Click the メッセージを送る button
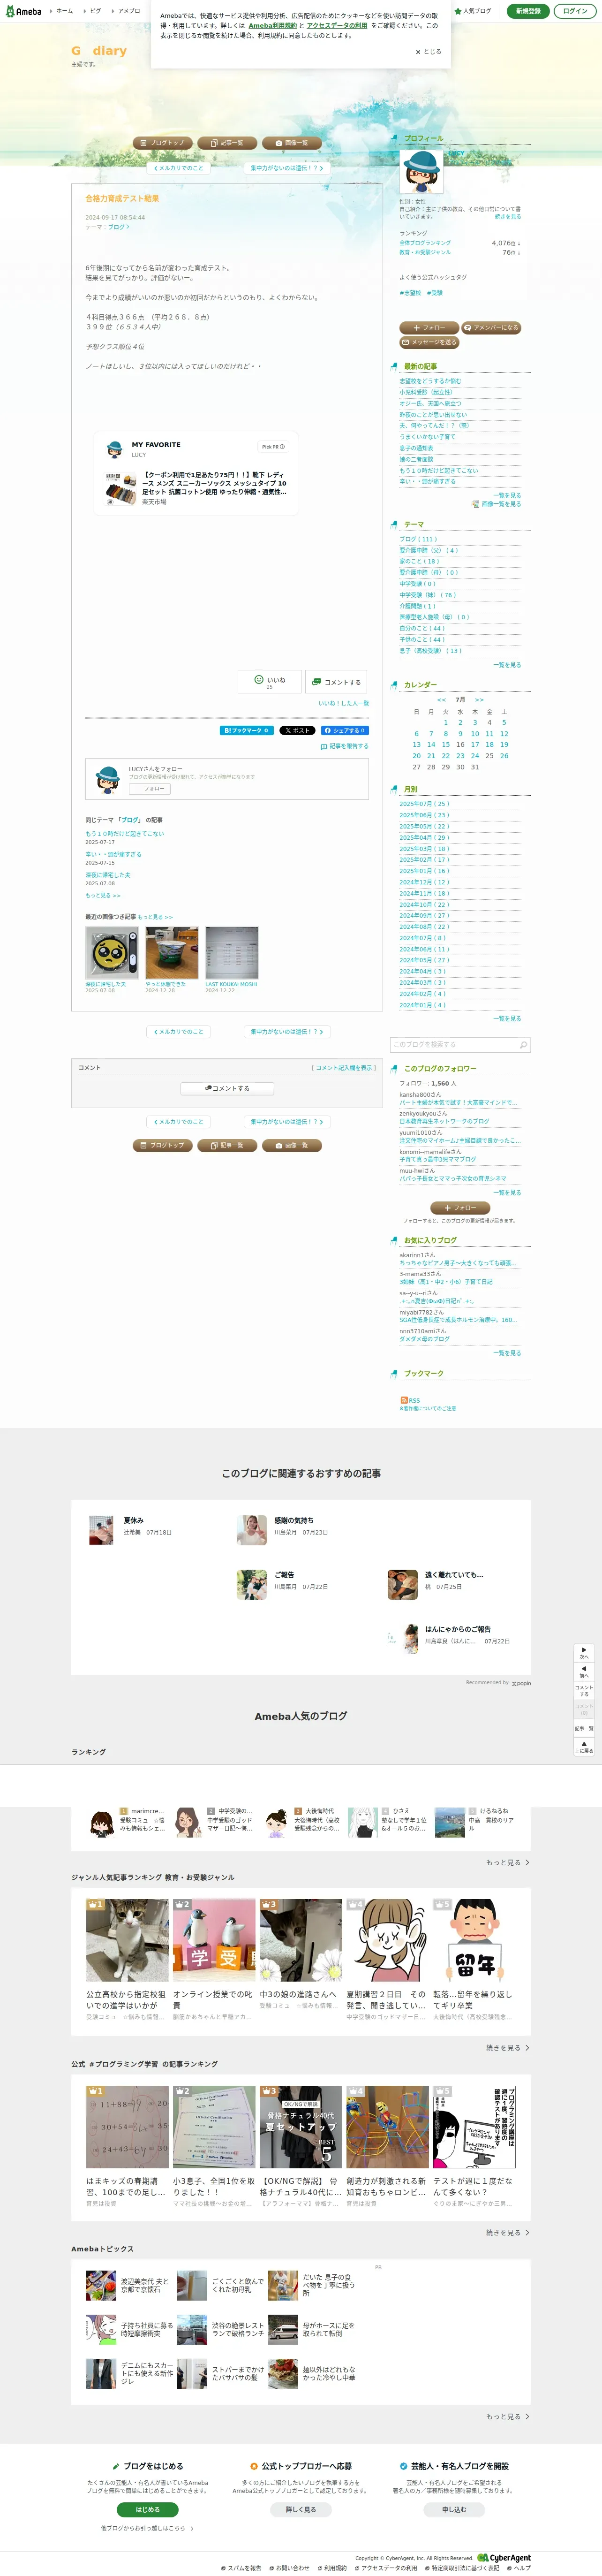602x2576 pixels. (x=429, y=342)
